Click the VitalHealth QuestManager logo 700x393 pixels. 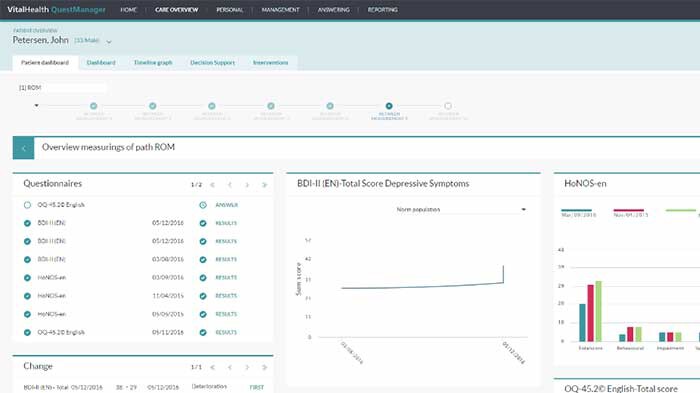tap(56, 9)
